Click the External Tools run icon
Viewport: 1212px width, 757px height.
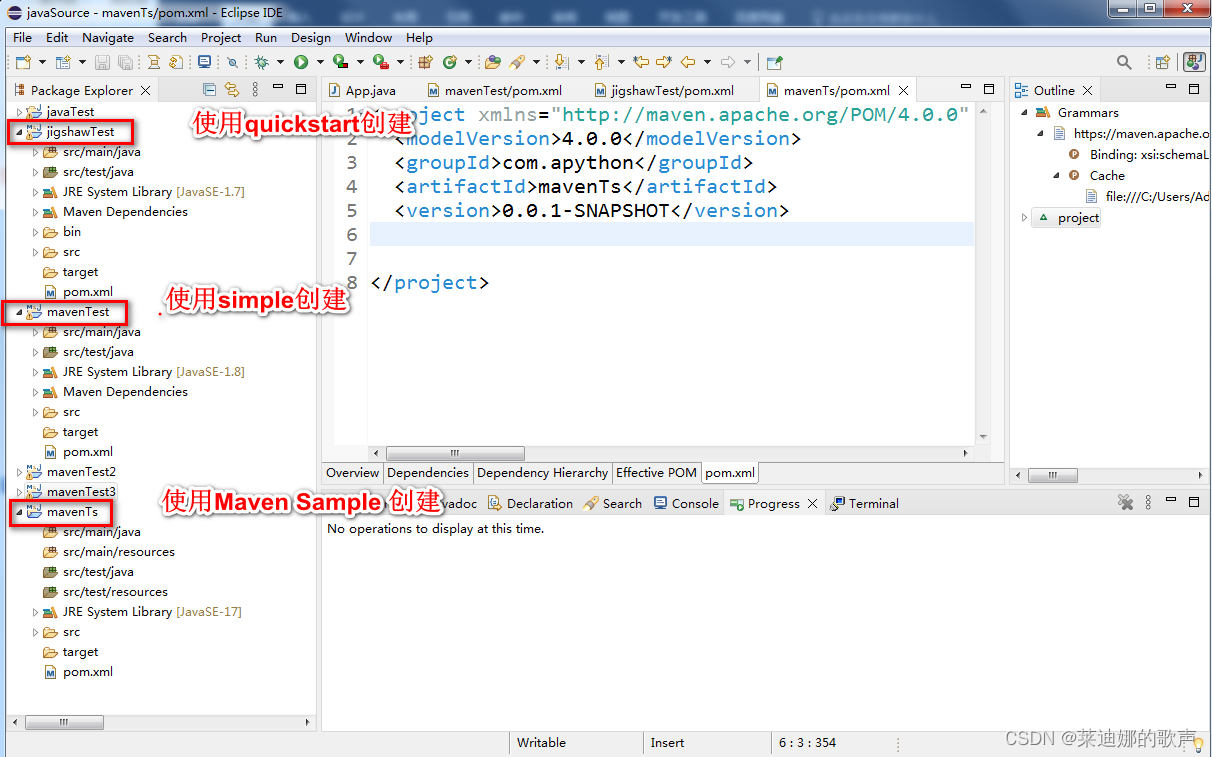[381, 62]
